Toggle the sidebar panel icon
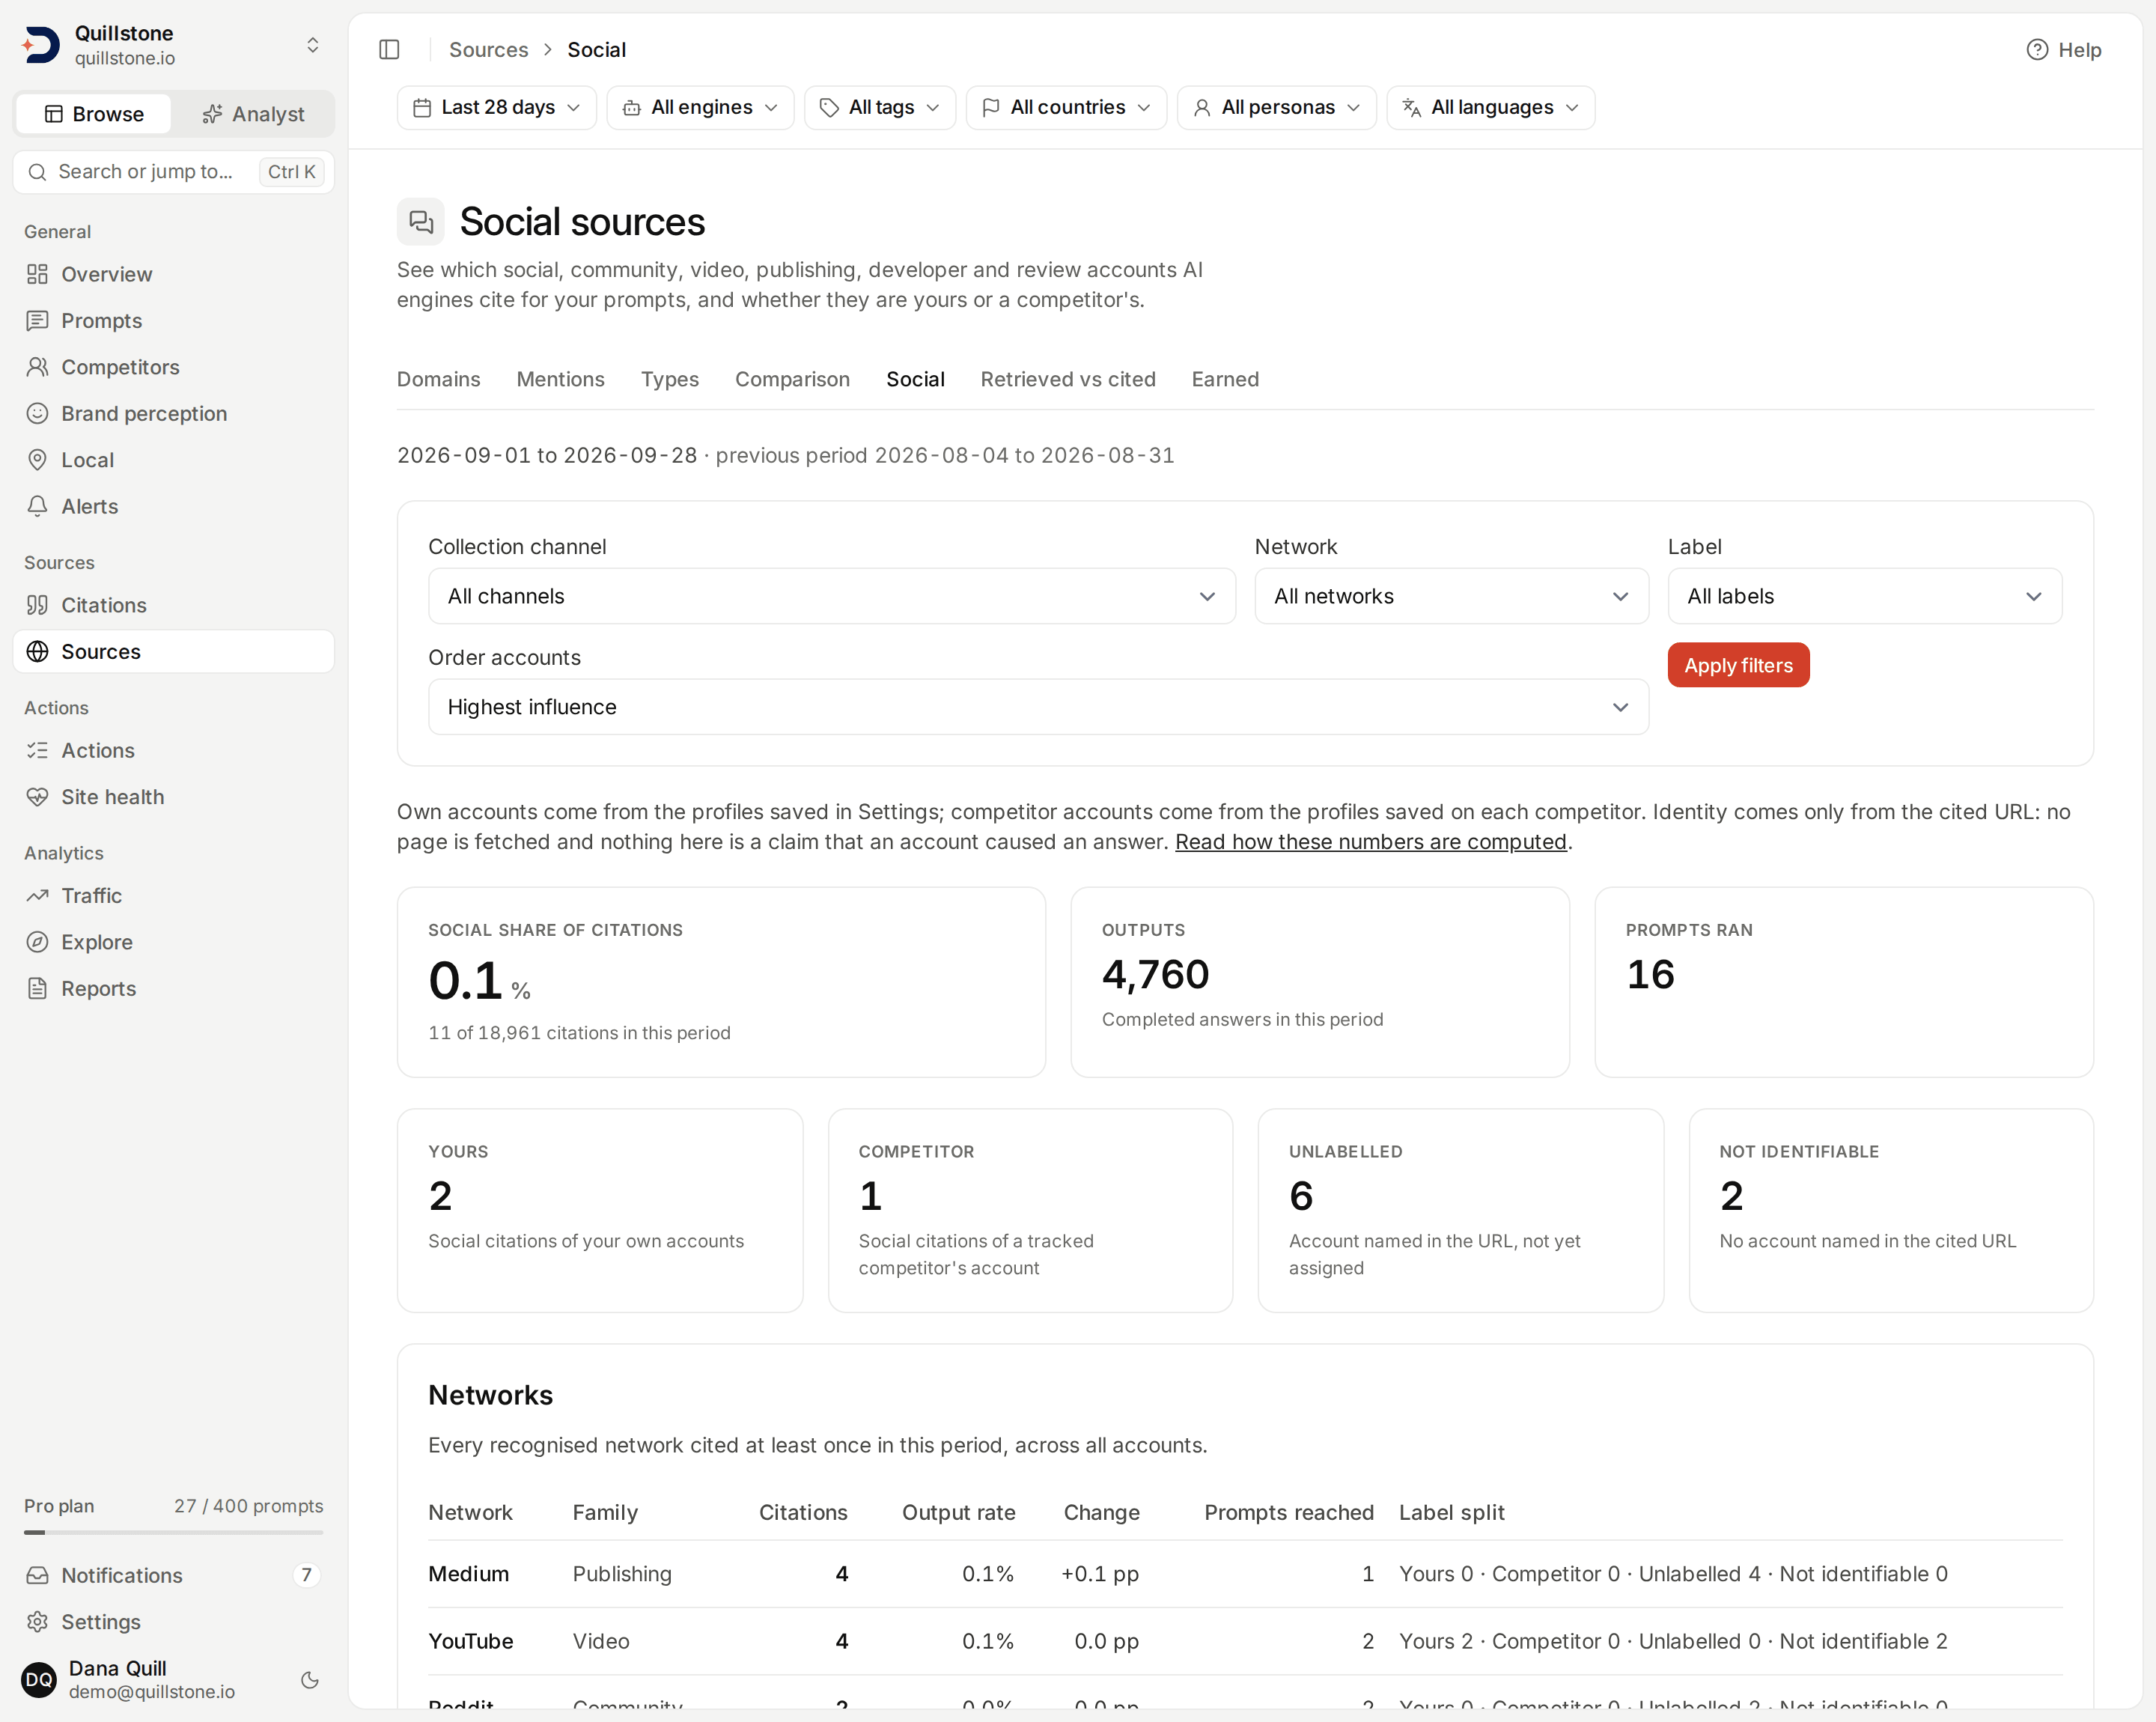The width and height of the screenshot is (2156, 1722). tap(390, 49)
